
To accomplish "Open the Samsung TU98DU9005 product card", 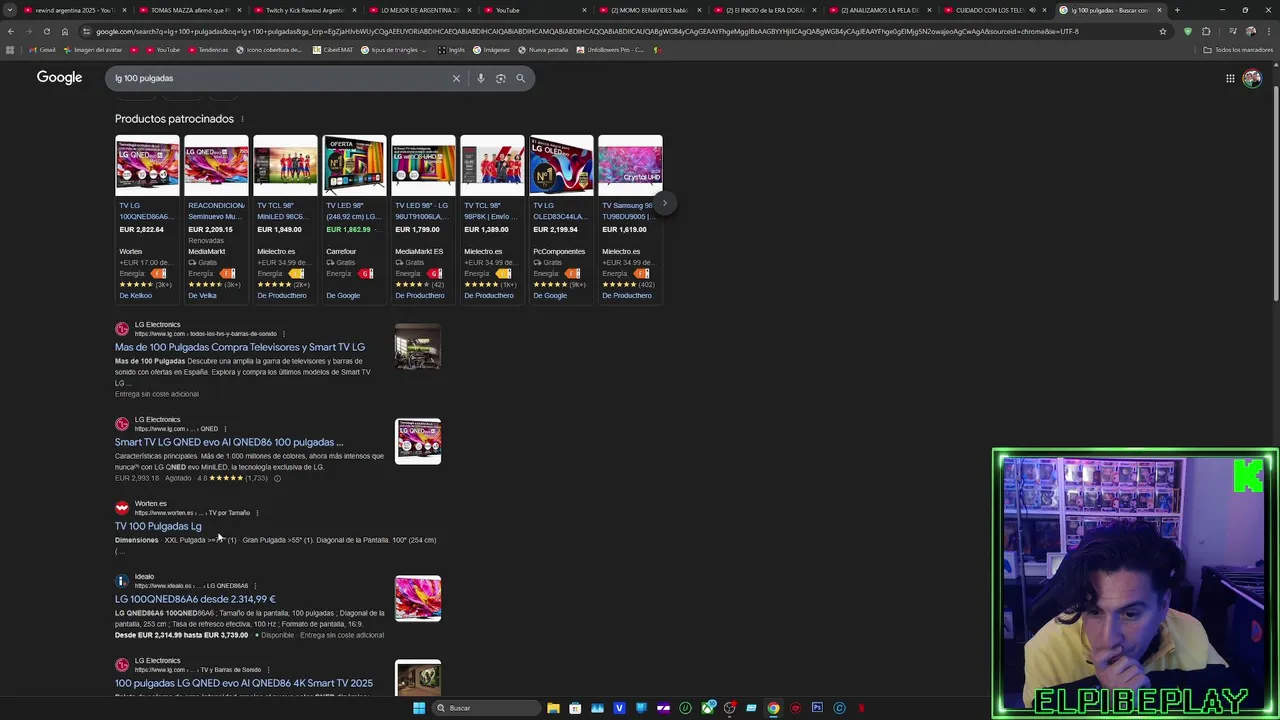I will point(630,218).
